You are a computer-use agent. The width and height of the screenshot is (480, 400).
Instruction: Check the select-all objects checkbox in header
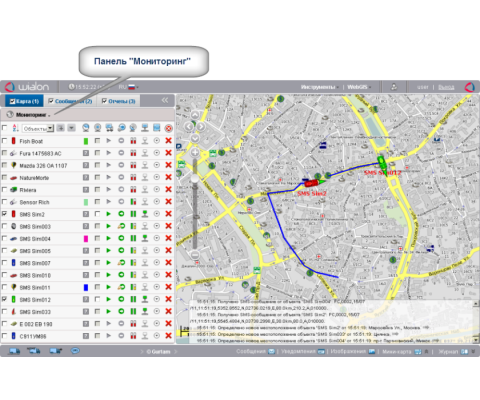tap(5, 128)
